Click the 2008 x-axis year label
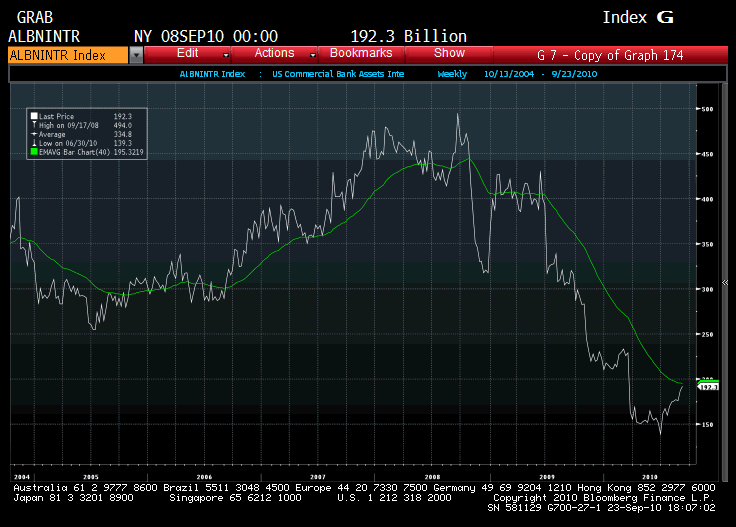Viewport: 736px width, 527px height. coord(432,477)
